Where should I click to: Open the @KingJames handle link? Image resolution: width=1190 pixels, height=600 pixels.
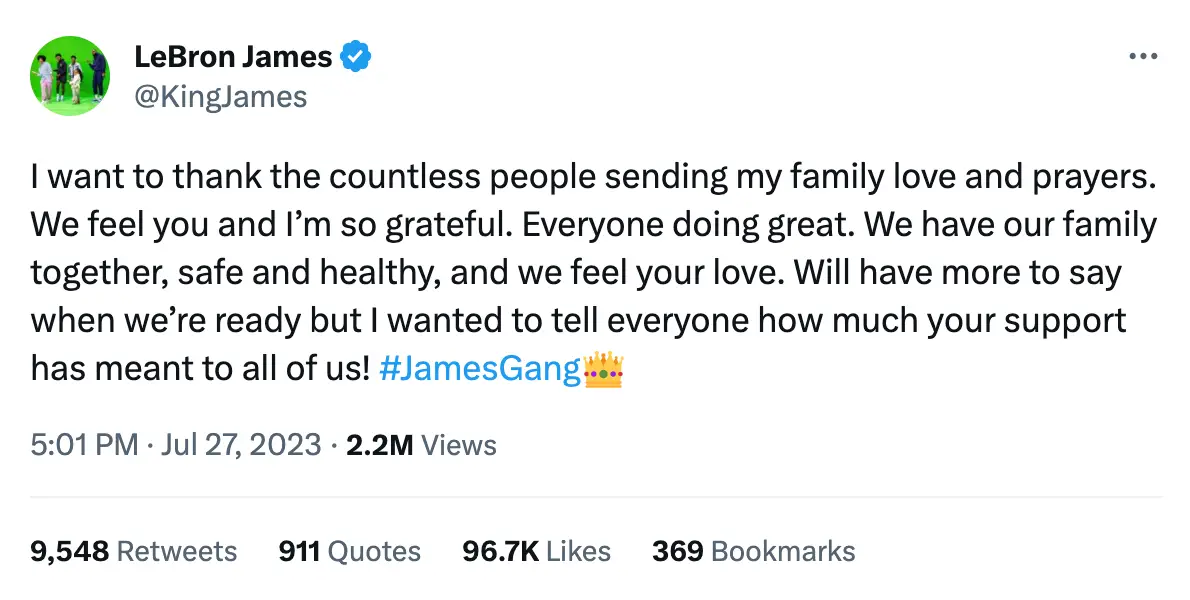coord(220,96)
